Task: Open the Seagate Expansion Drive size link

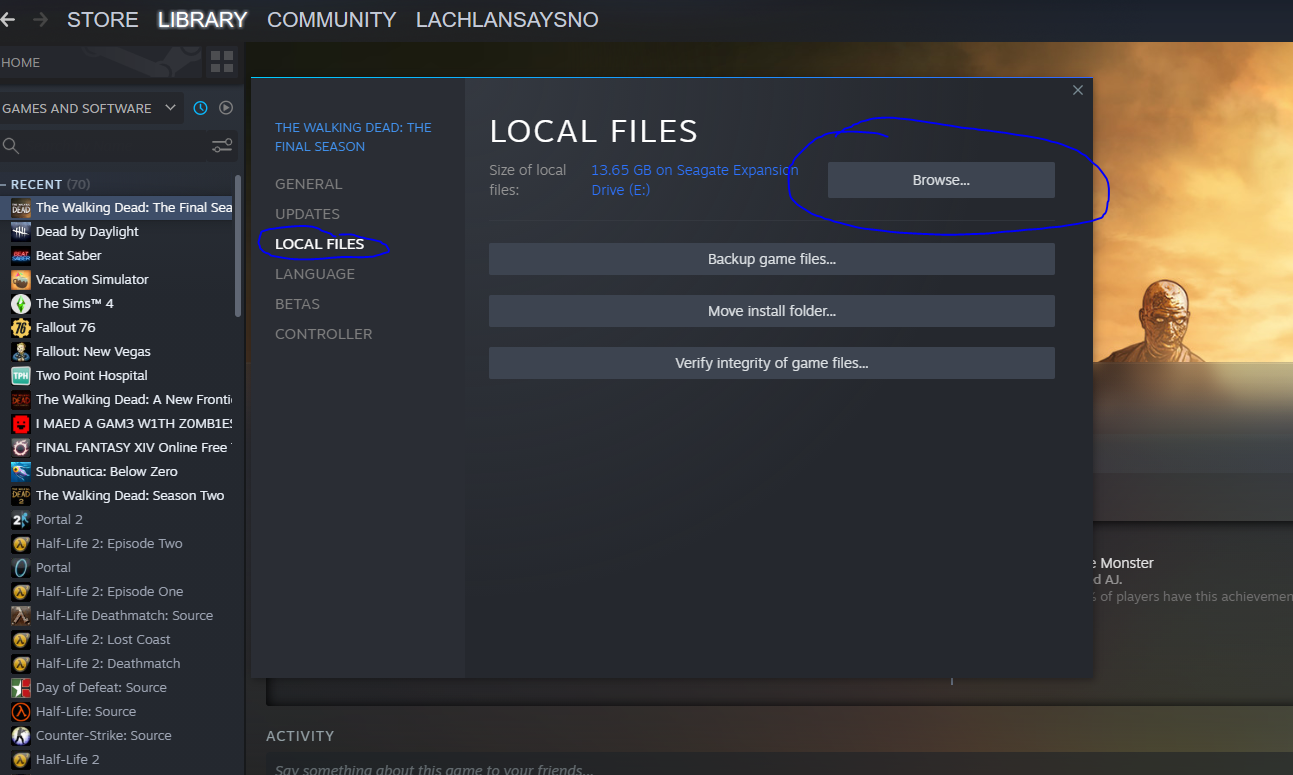Action: click(695, 180)
